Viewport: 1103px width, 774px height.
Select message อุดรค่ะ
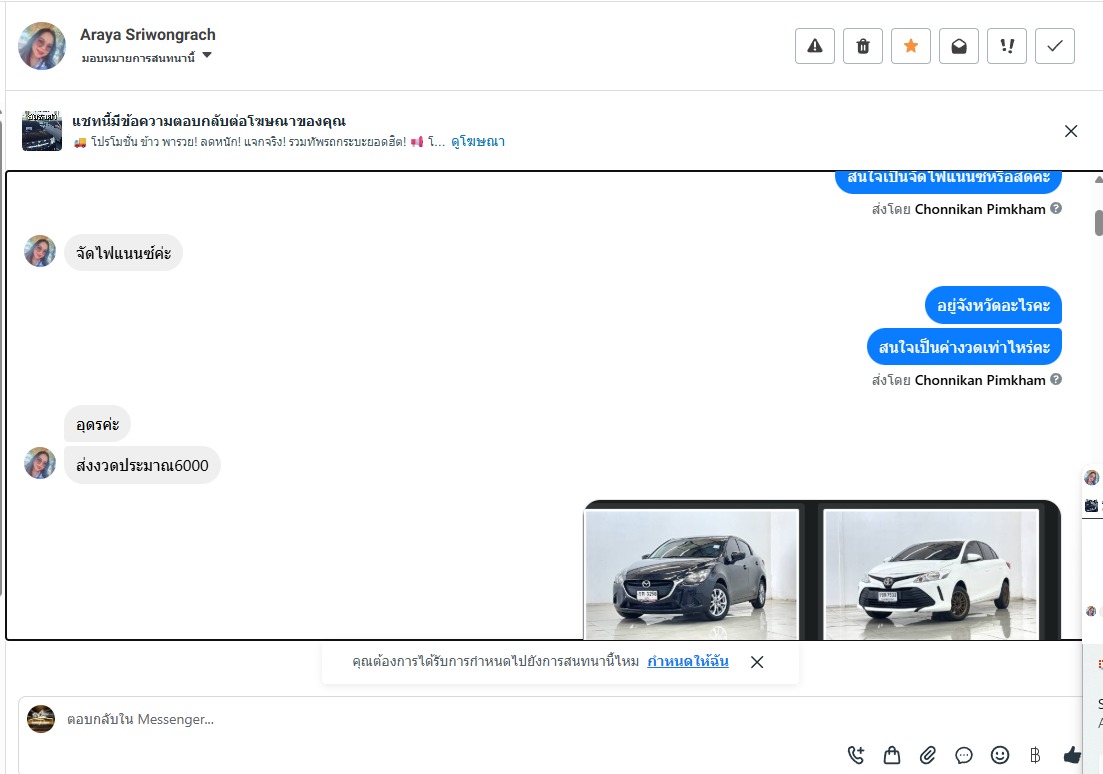tap(98, 424)
